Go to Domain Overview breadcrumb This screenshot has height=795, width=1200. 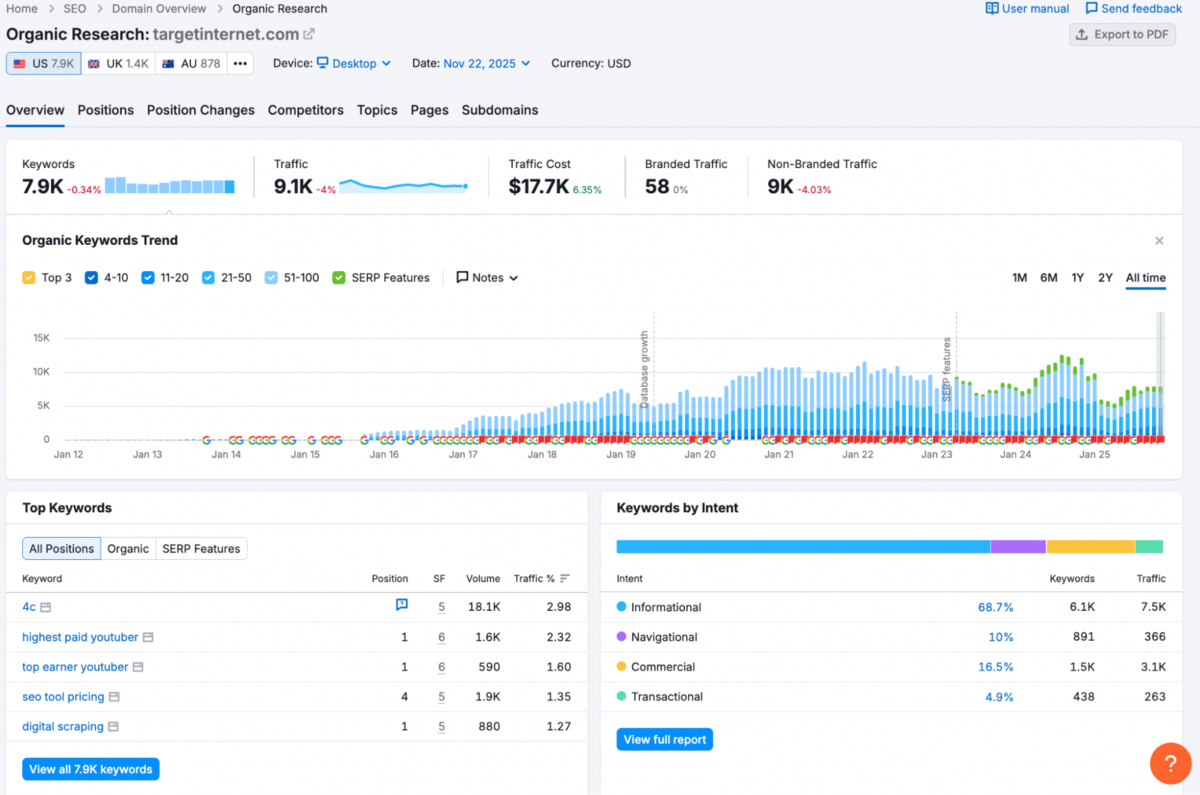click(x=159, y=8)
